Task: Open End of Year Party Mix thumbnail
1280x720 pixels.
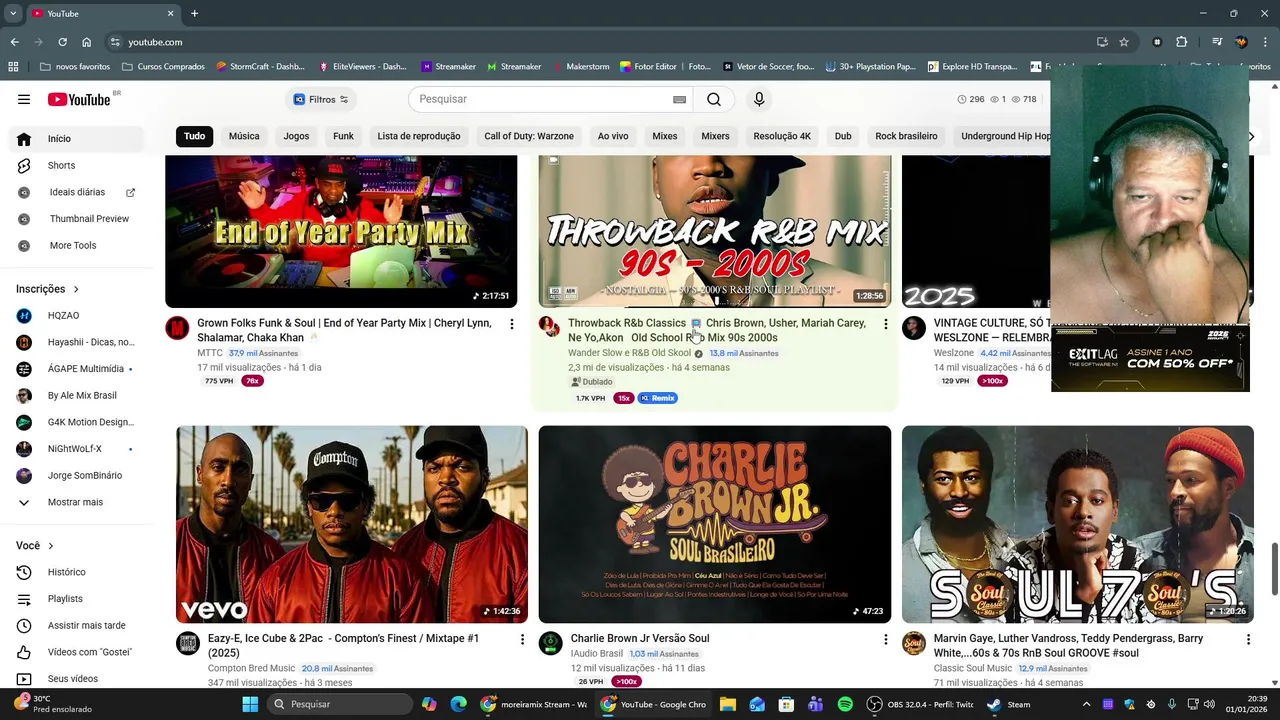Action: coord(341,231)
